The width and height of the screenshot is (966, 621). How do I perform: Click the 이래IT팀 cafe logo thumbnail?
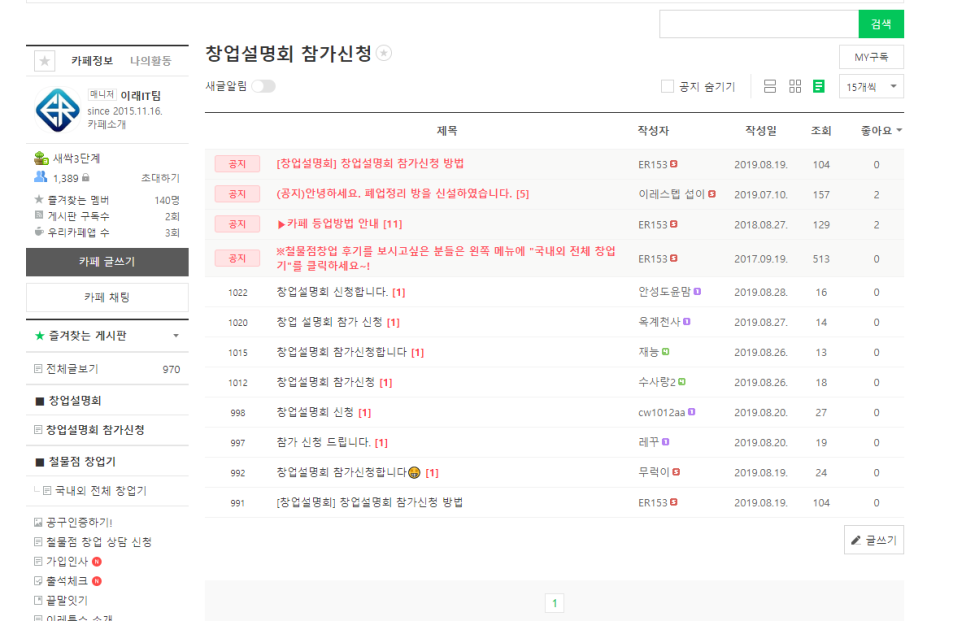57,111
